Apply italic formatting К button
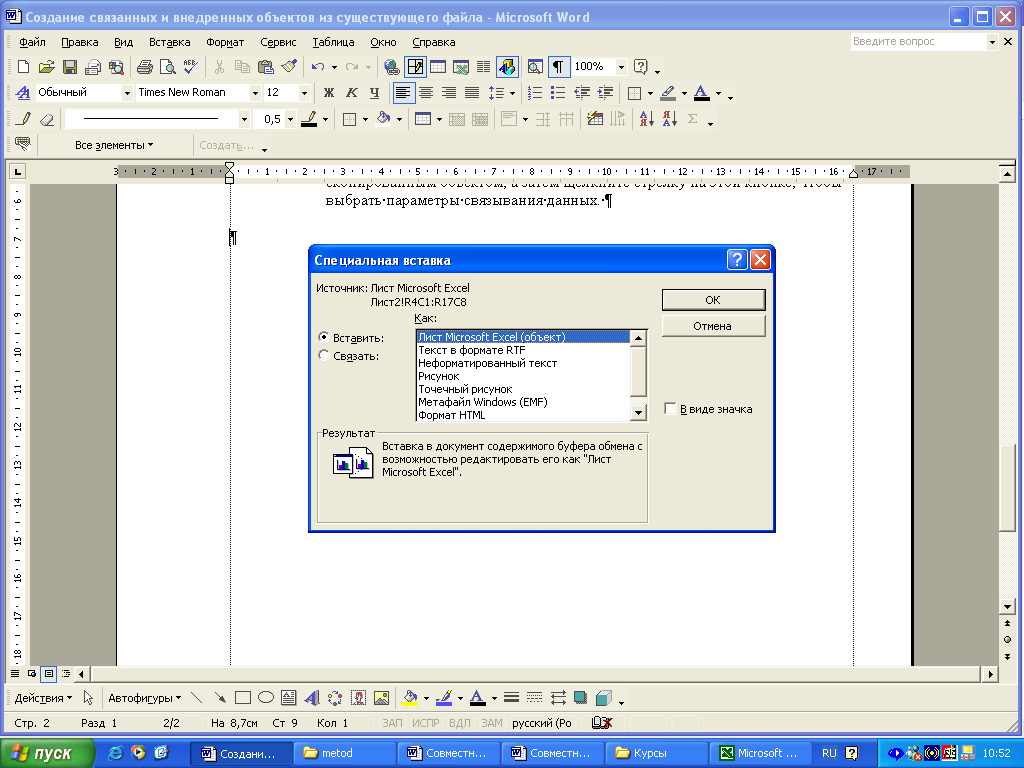This screenshot has width=1024, height=768. [351, 93]
